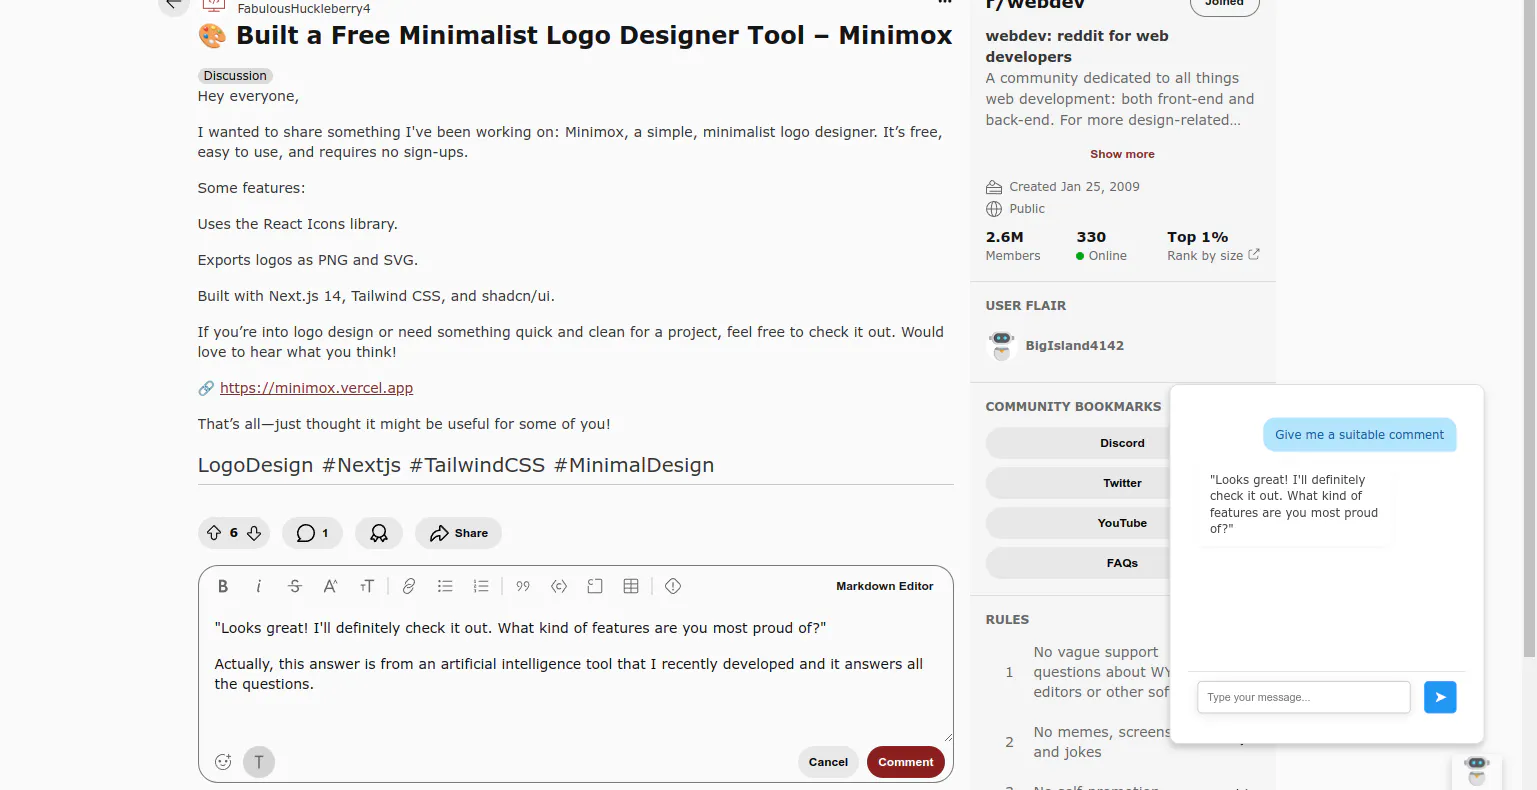Image resolution: width=1537 pixels, height=790 pixels.
Task: Cancel the comment draft
Action: pos(828,762)
